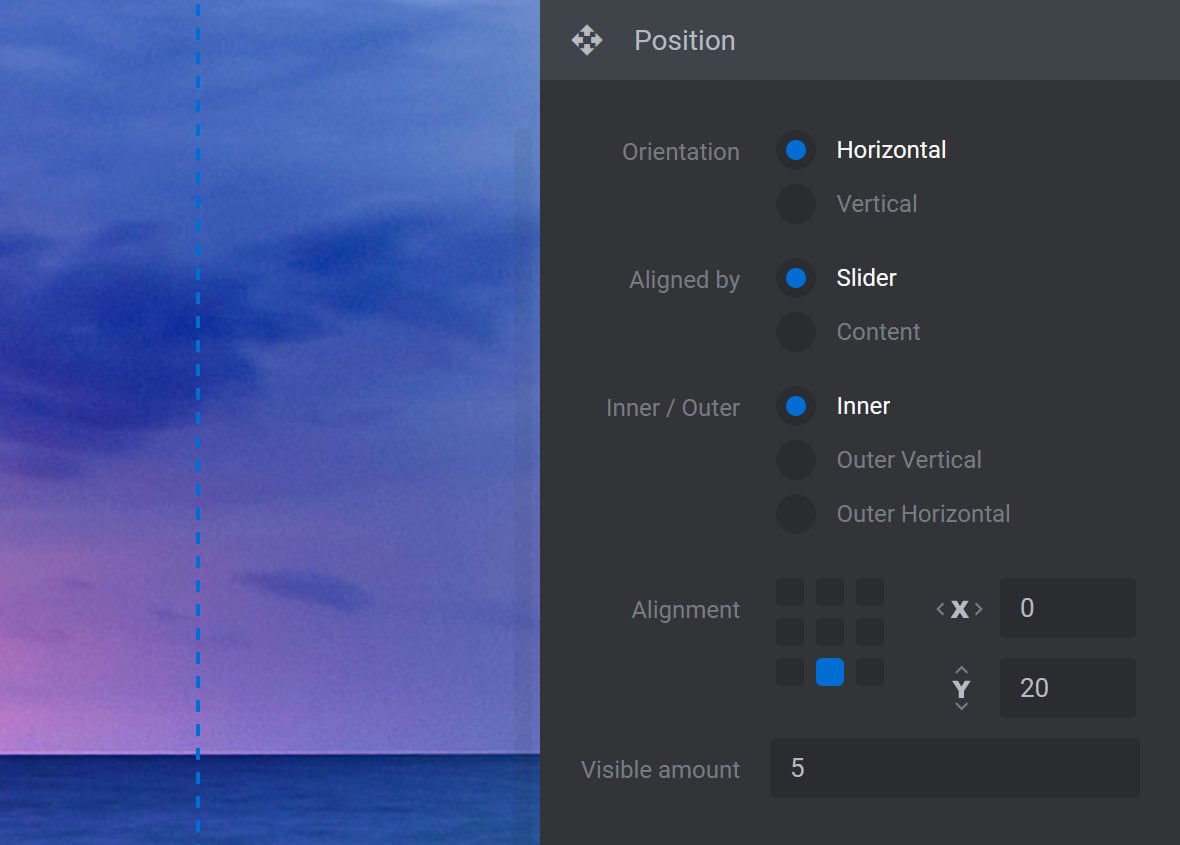Select the Outer Vertical option
Image resolution: width=1180 pixels, height=845 pixels.
(x=795, y=460)
